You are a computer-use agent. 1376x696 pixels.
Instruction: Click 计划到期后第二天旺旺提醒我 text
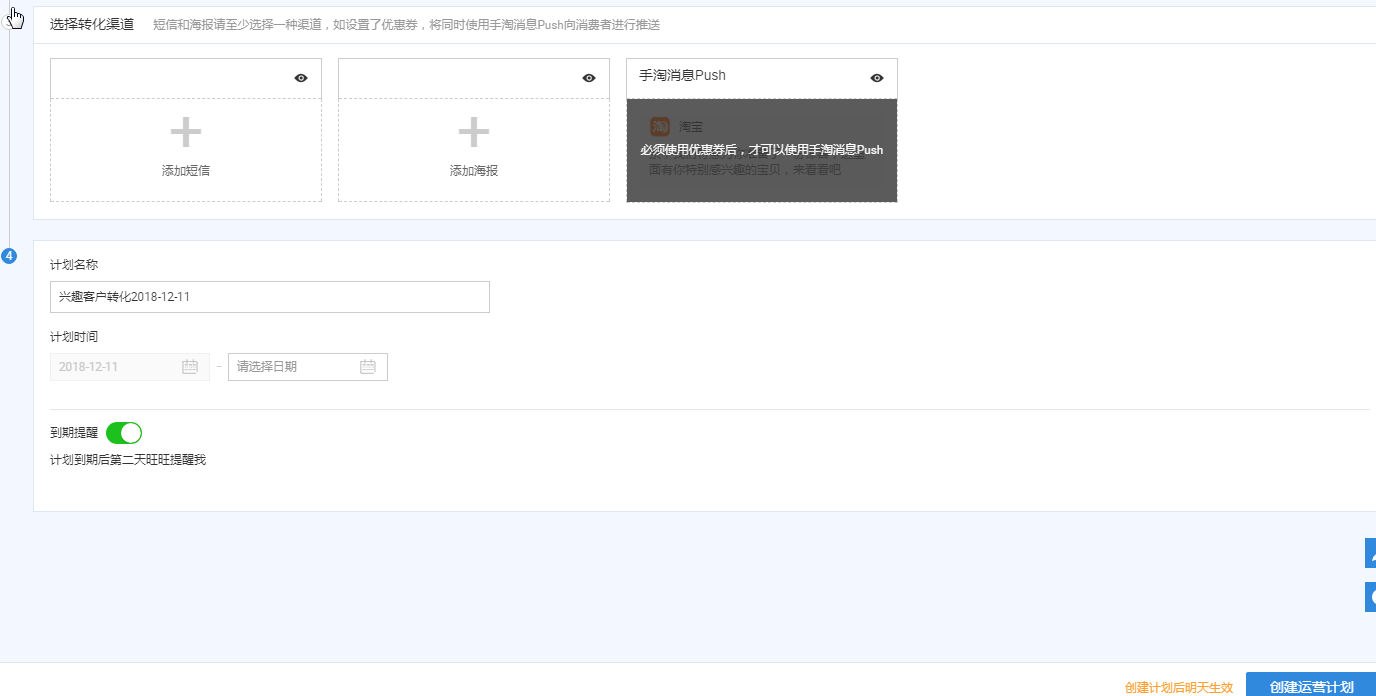tap(128, 460)
